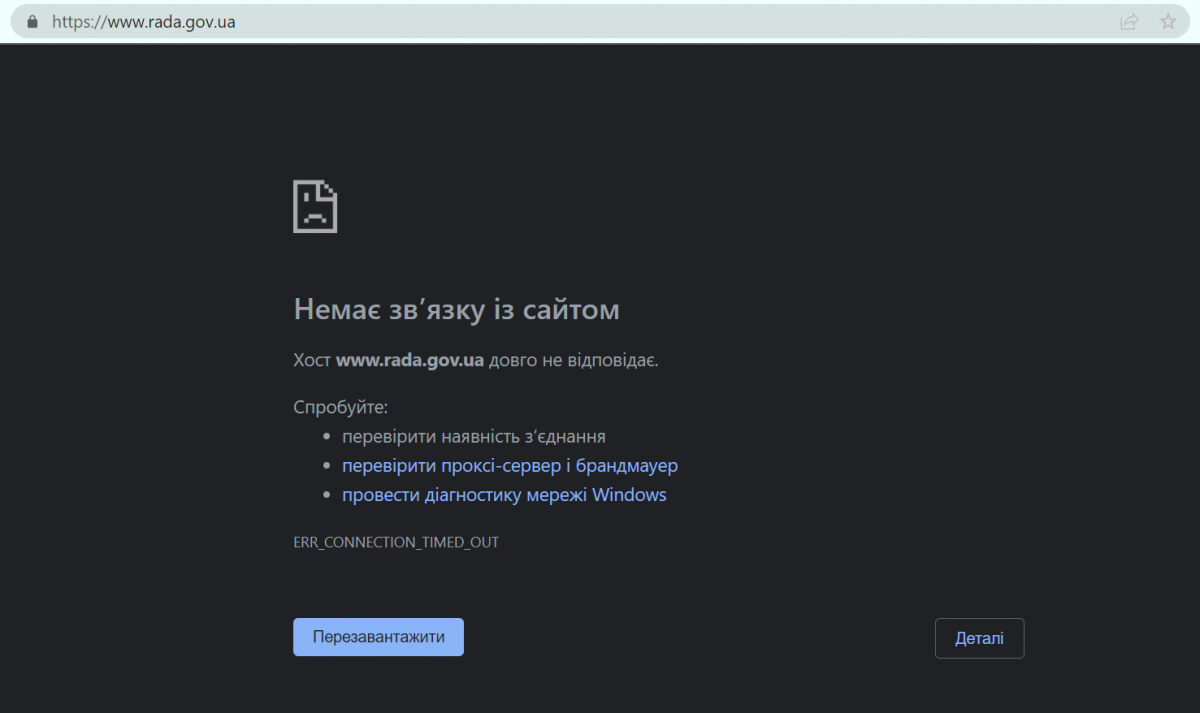Click the ERR_CONNECTION_TIMED_OUT error code
Screen dimensions: 1200x713
(x=396, y=542)
